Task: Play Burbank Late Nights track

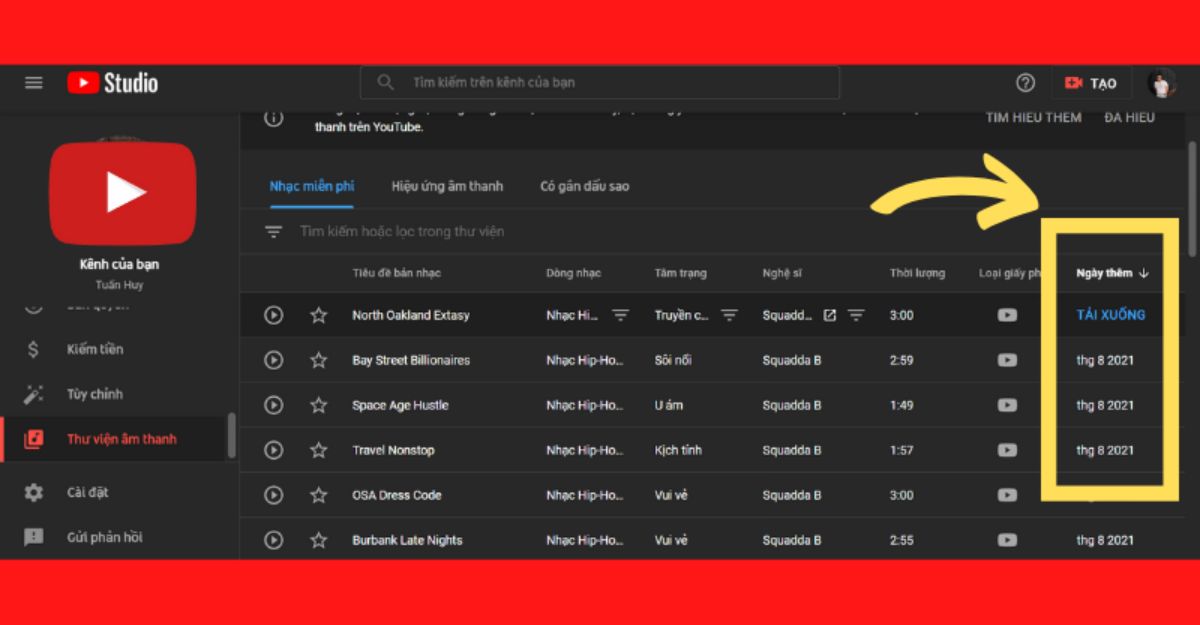Action: pos(273,540)
